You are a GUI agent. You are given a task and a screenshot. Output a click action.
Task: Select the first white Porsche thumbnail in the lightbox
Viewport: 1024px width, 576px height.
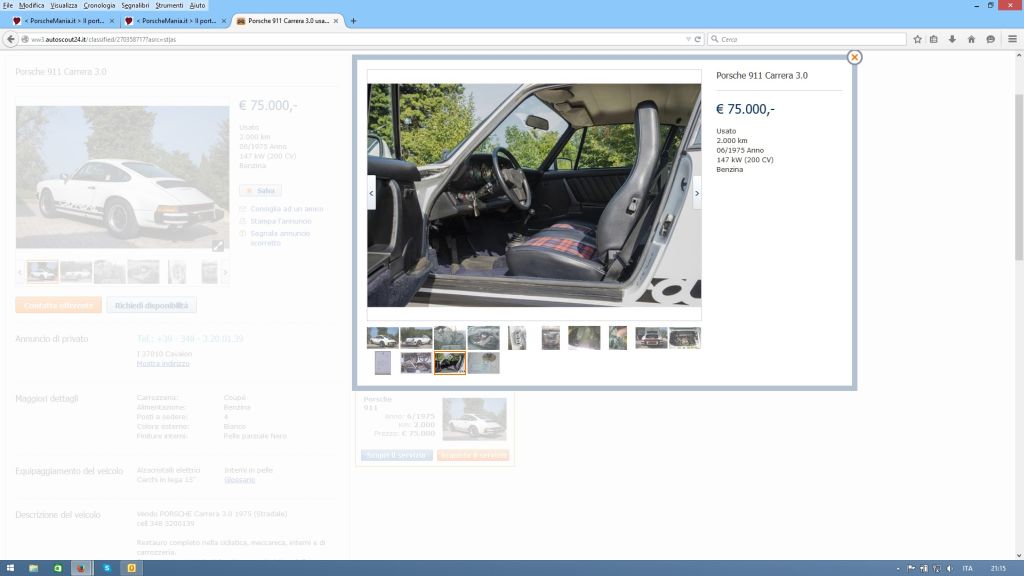[383, 338]
